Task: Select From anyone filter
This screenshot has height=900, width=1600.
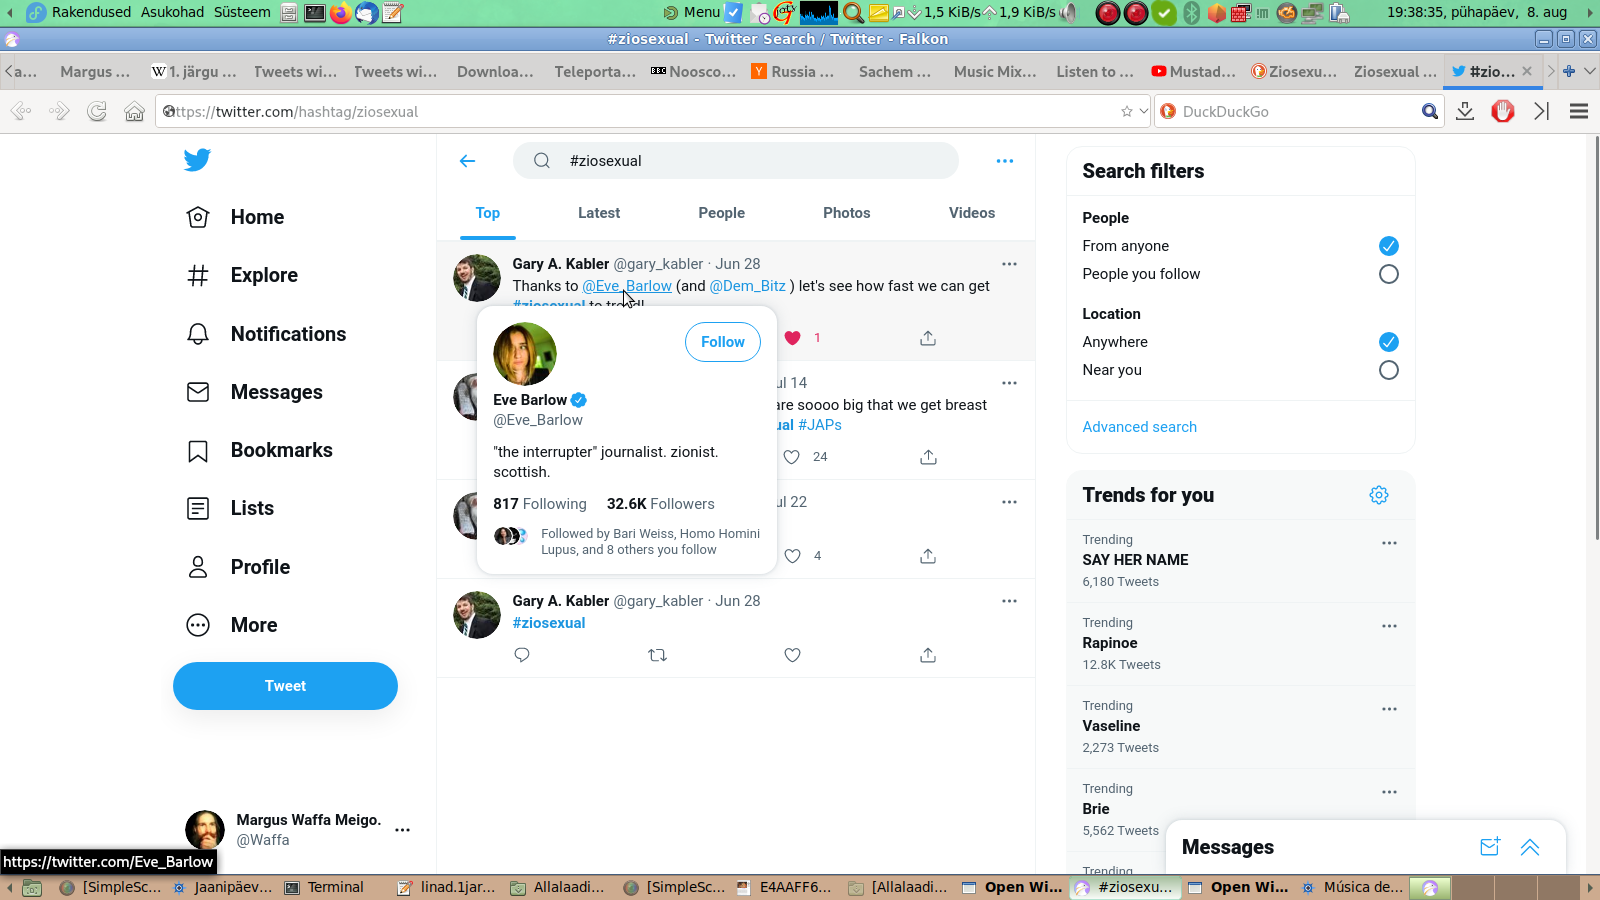Action: pos(1389,246)
